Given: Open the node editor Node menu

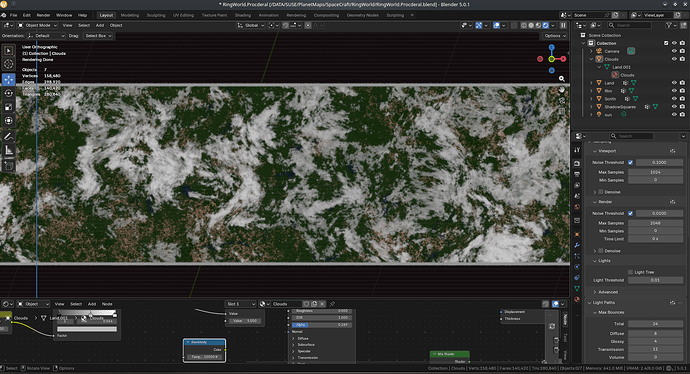Looking at the screenshot, I should [107, 304].
